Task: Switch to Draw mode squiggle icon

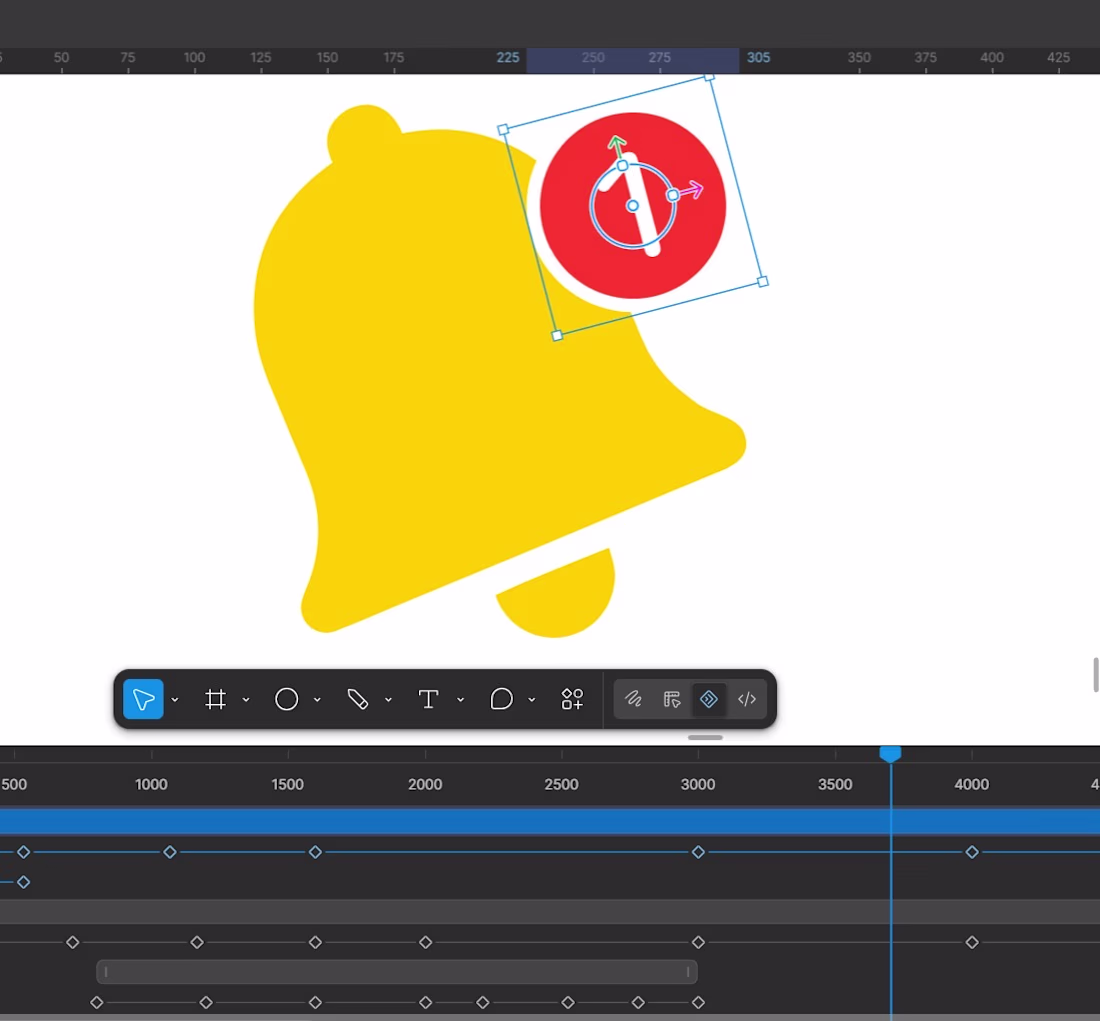Action: tap(633, 699)
